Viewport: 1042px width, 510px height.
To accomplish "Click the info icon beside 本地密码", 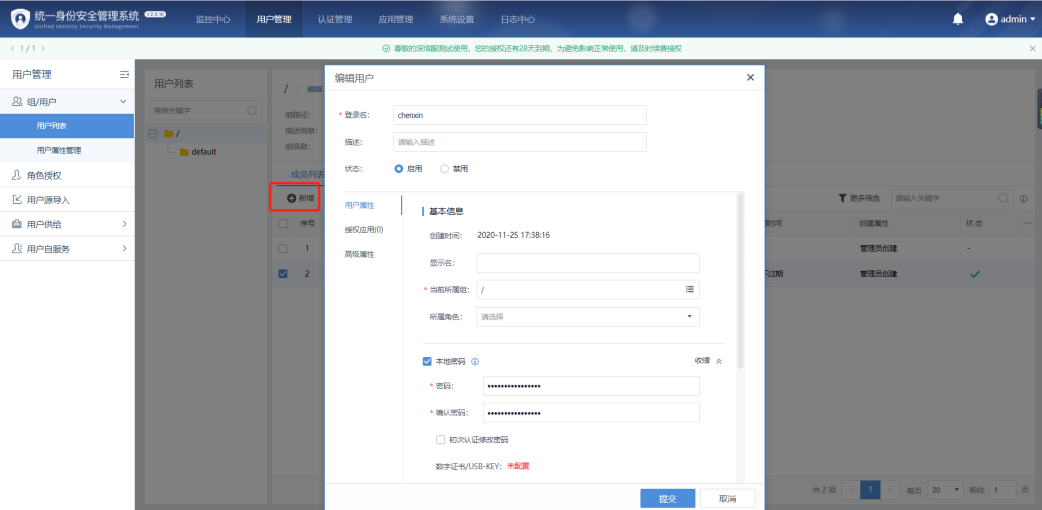I will point(475,362).
